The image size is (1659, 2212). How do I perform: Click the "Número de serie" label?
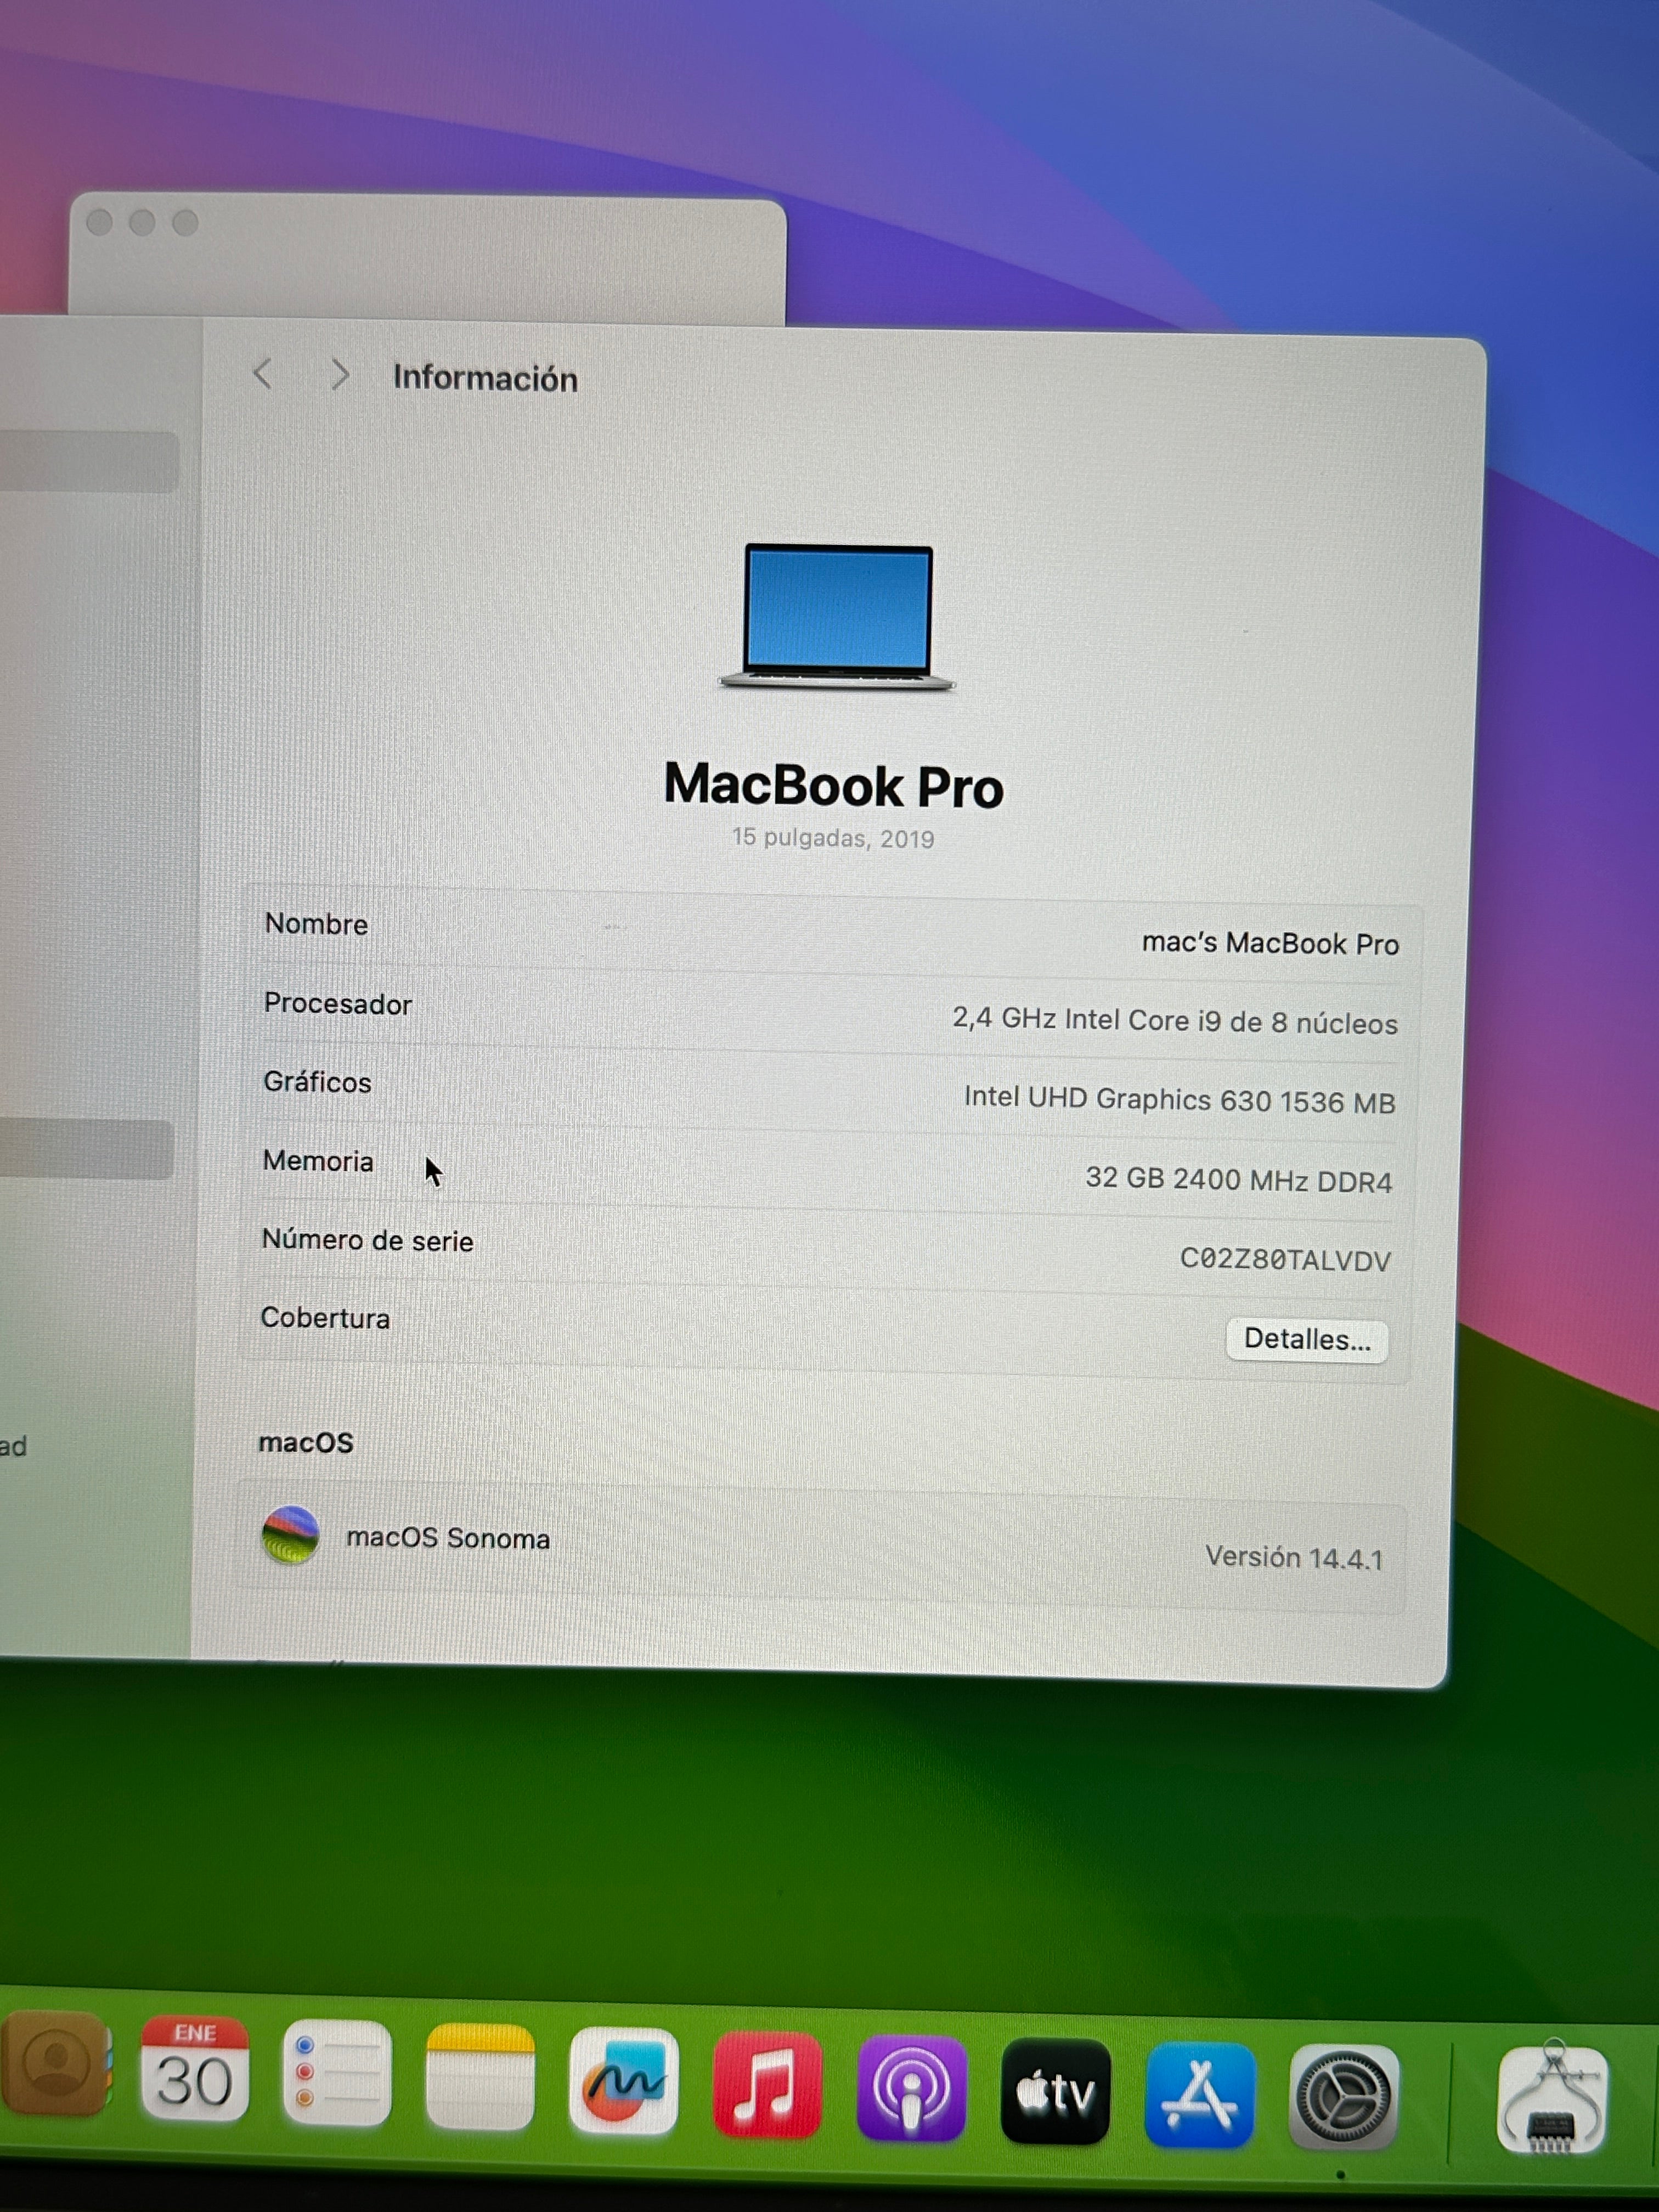coord(367,1240)
